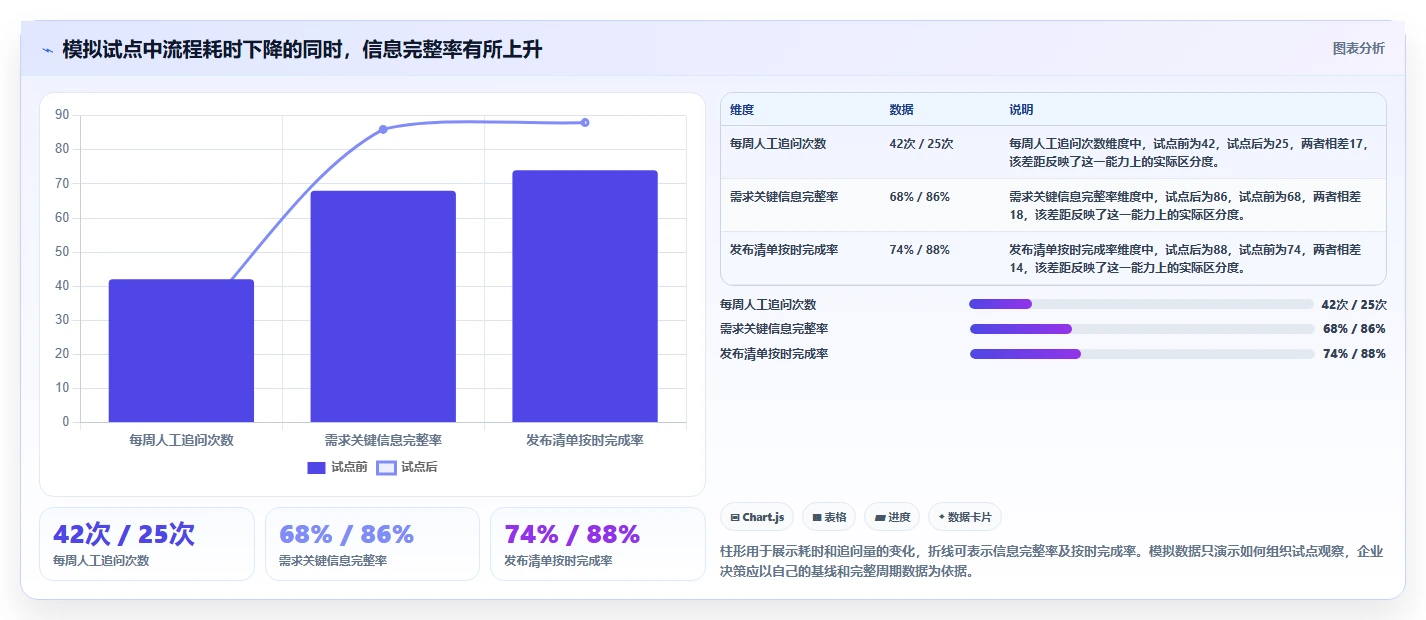Click the 数据卡片 tag
The height and width of the screenshot is (620, 1426).
[x=965, y=517]
